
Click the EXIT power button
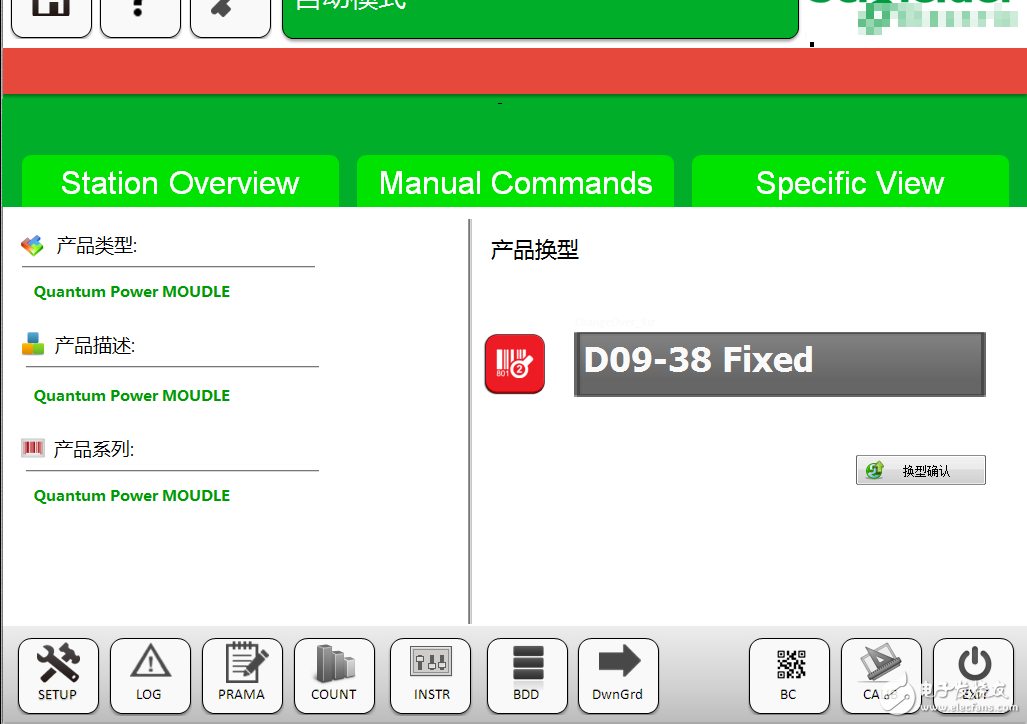click(x=973, y=676)
